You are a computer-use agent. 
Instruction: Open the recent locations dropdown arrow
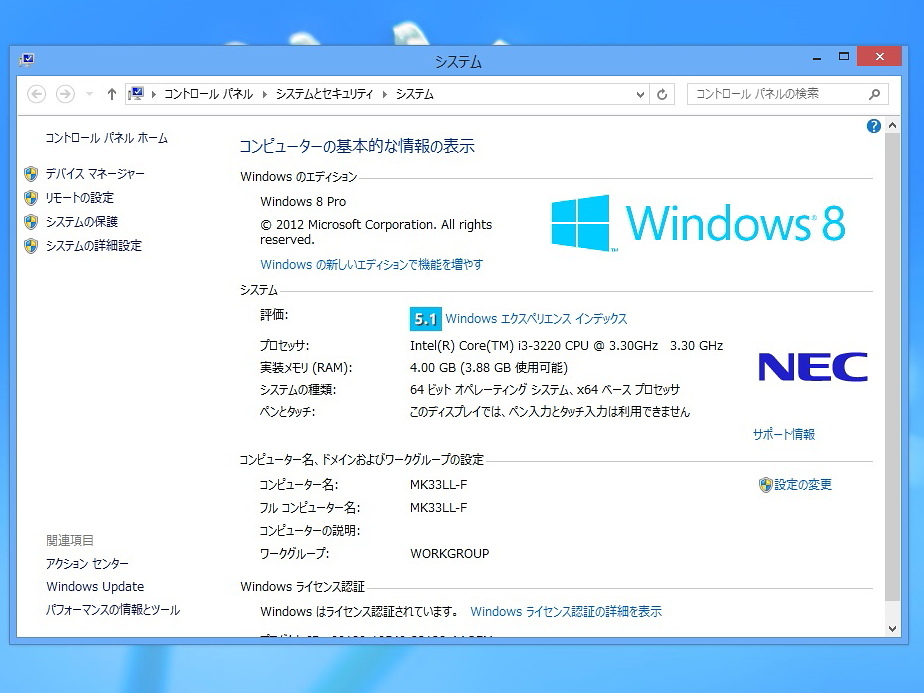pyautogui.click(x=90, y=94)
